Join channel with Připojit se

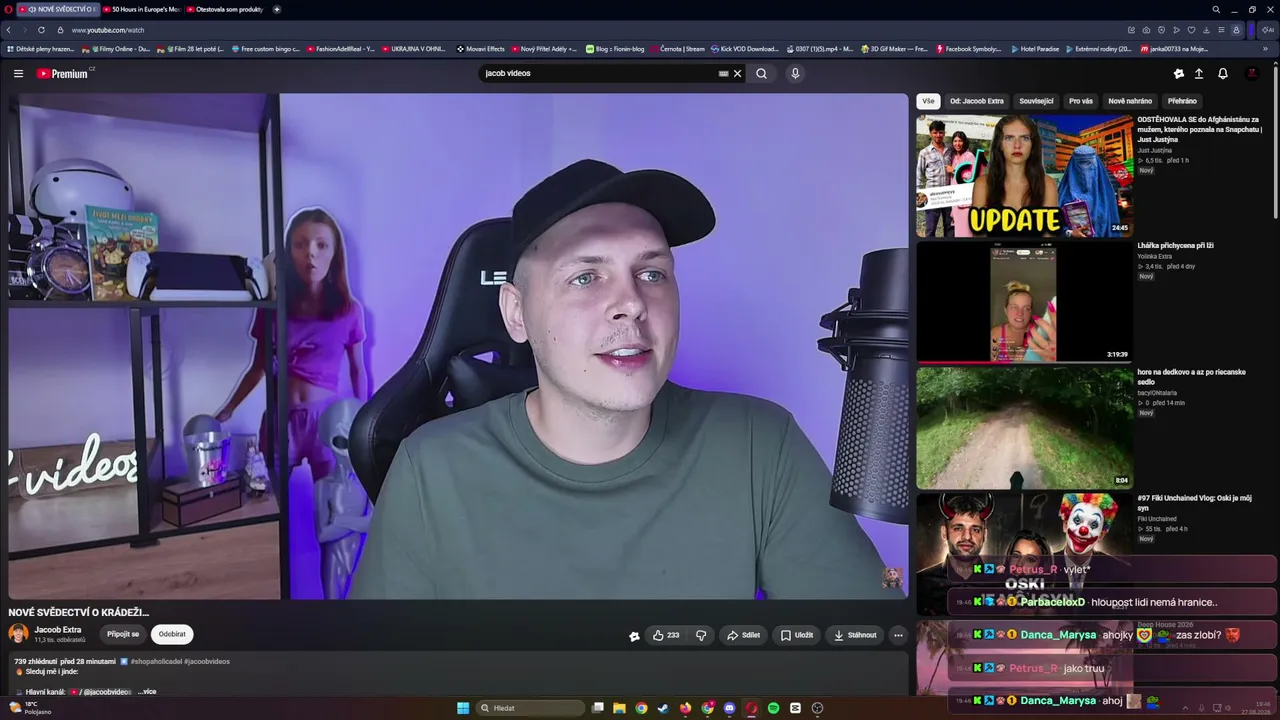point(123,634)
